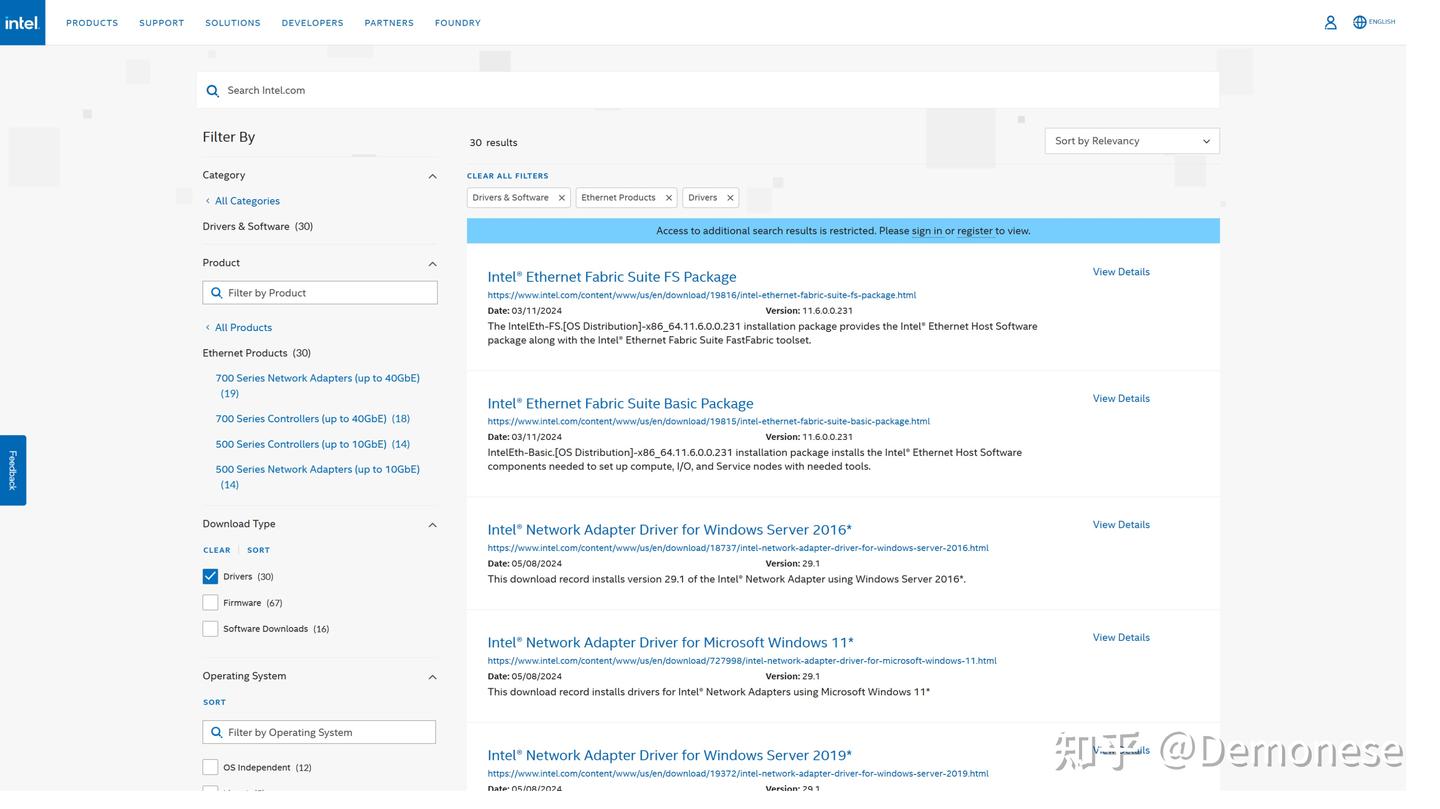Screen dimensions: 1440x809
Task: Collapse the Download Type filter section
Action: [x=432, y=525]
